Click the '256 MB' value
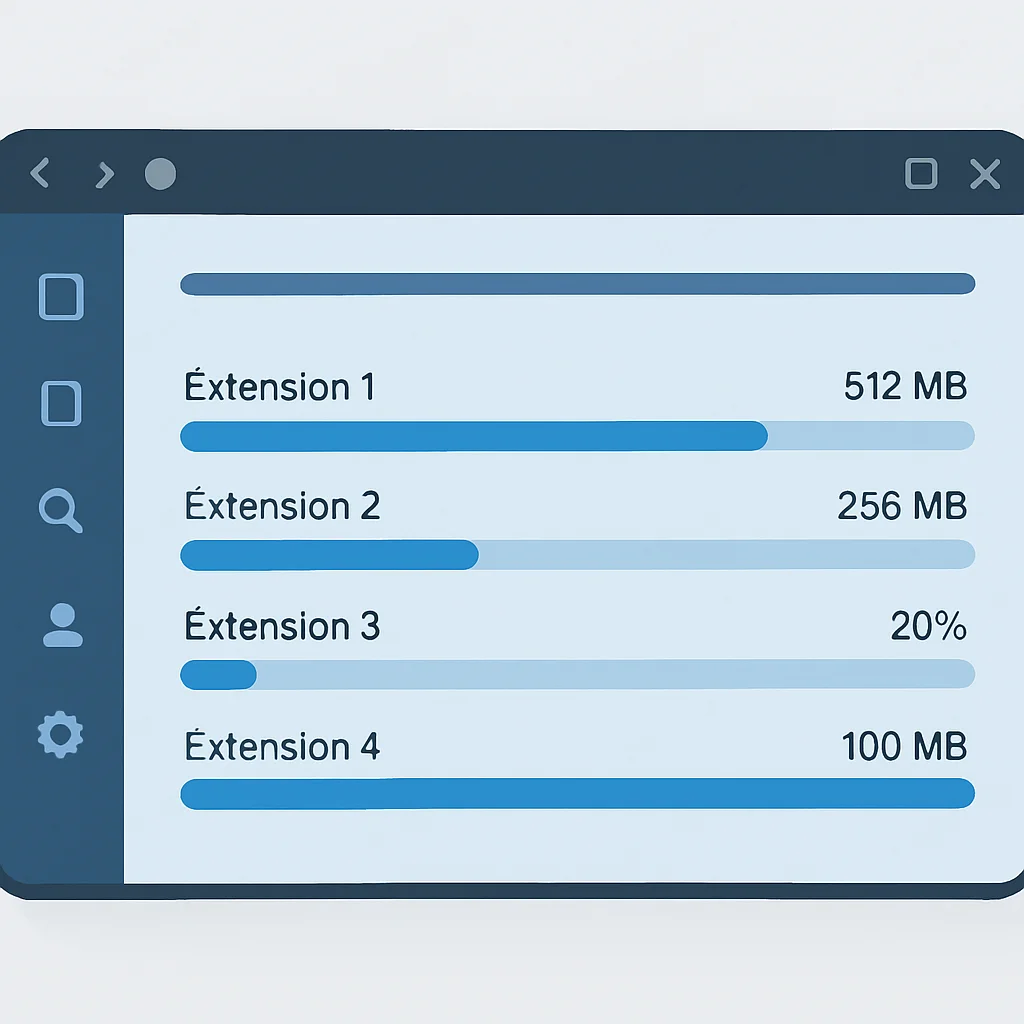Image resolution: width=1024 pixels, height=1024 pixels. [x=902, y=505]
